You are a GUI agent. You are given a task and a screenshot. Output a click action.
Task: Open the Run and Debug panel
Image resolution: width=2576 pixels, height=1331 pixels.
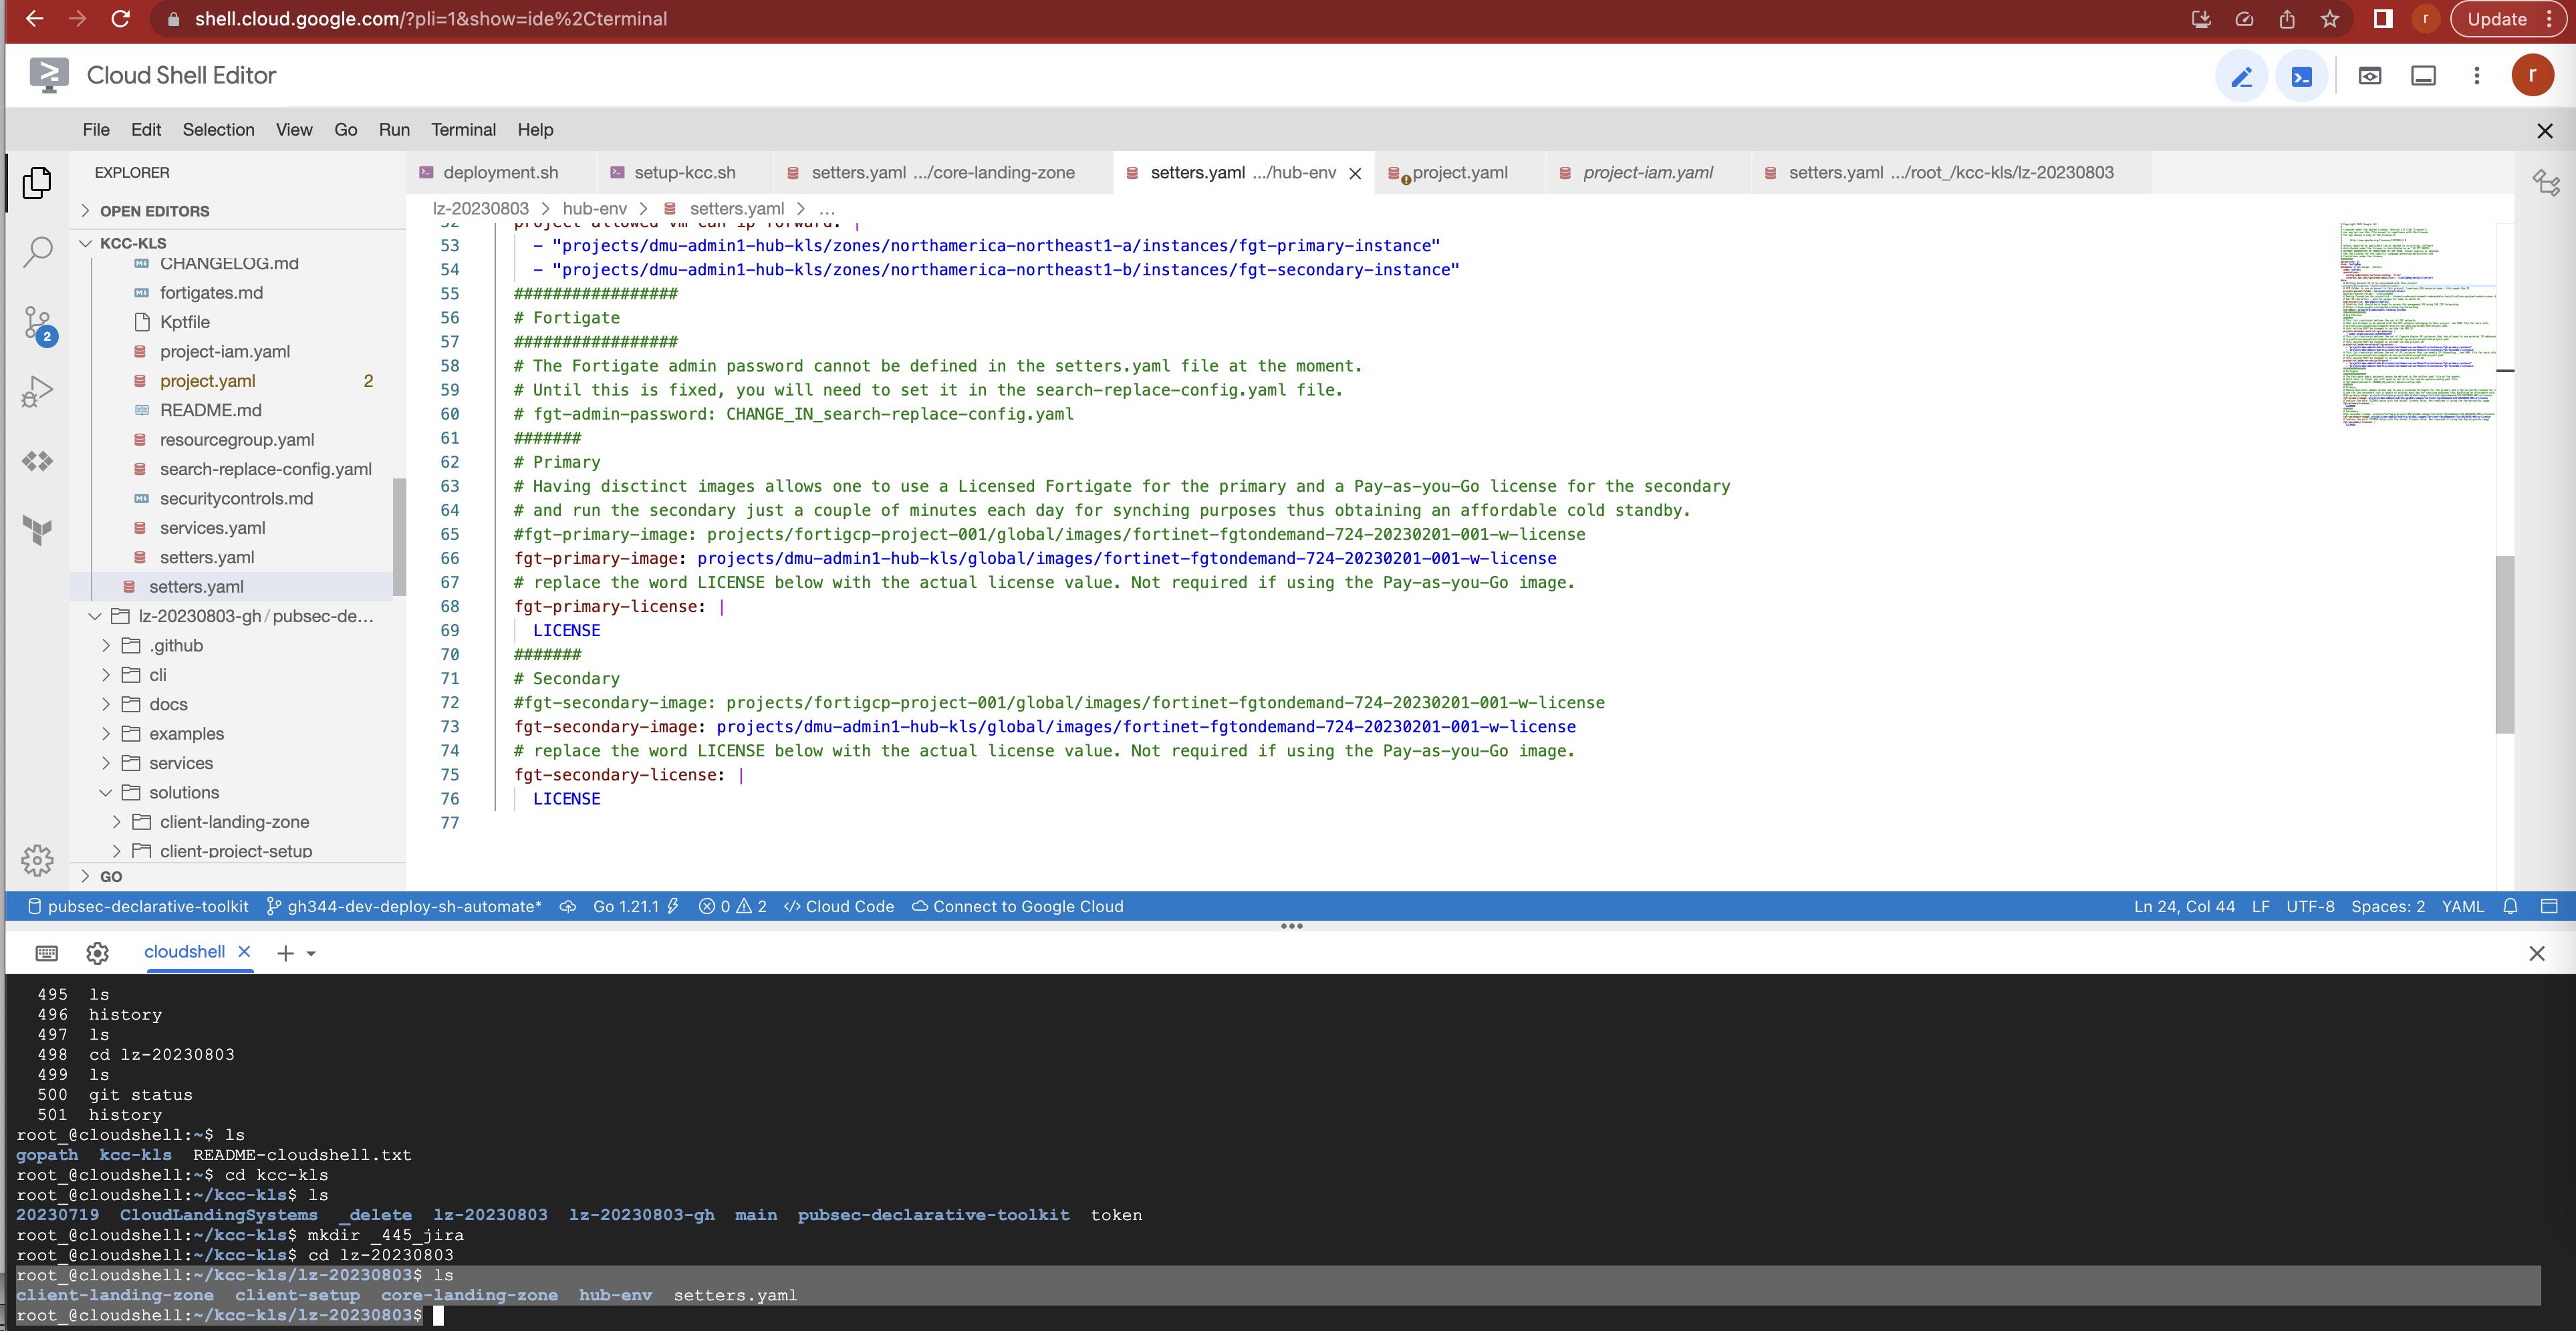[x=37, y=390]
